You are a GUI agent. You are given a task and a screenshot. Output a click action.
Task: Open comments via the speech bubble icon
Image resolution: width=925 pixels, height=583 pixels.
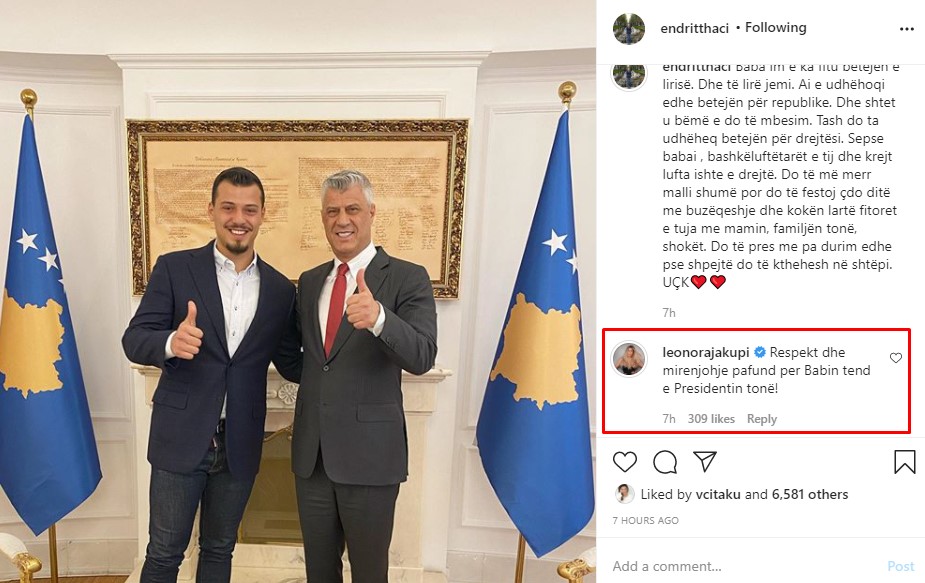click(665, 462)
